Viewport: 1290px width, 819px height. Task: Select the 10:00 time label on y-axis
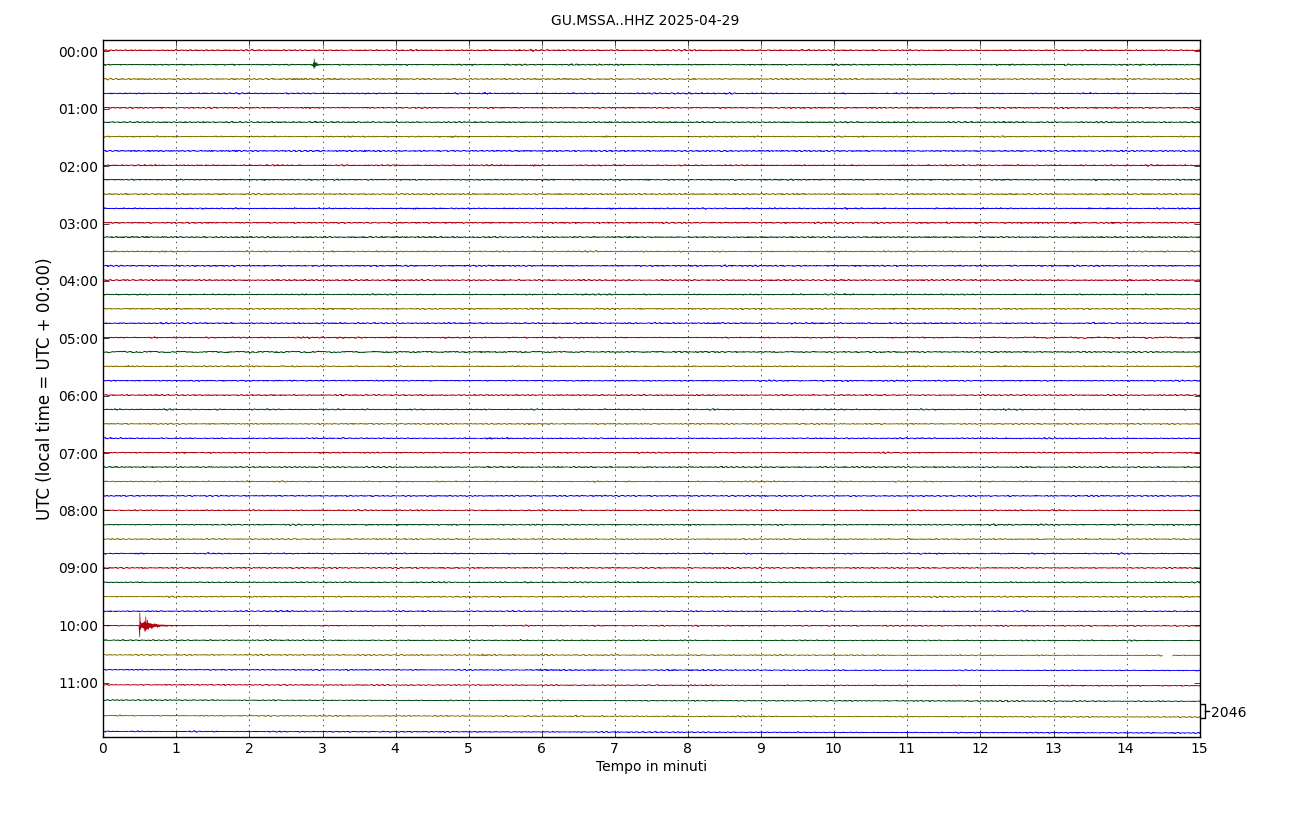tap(78, 626)
